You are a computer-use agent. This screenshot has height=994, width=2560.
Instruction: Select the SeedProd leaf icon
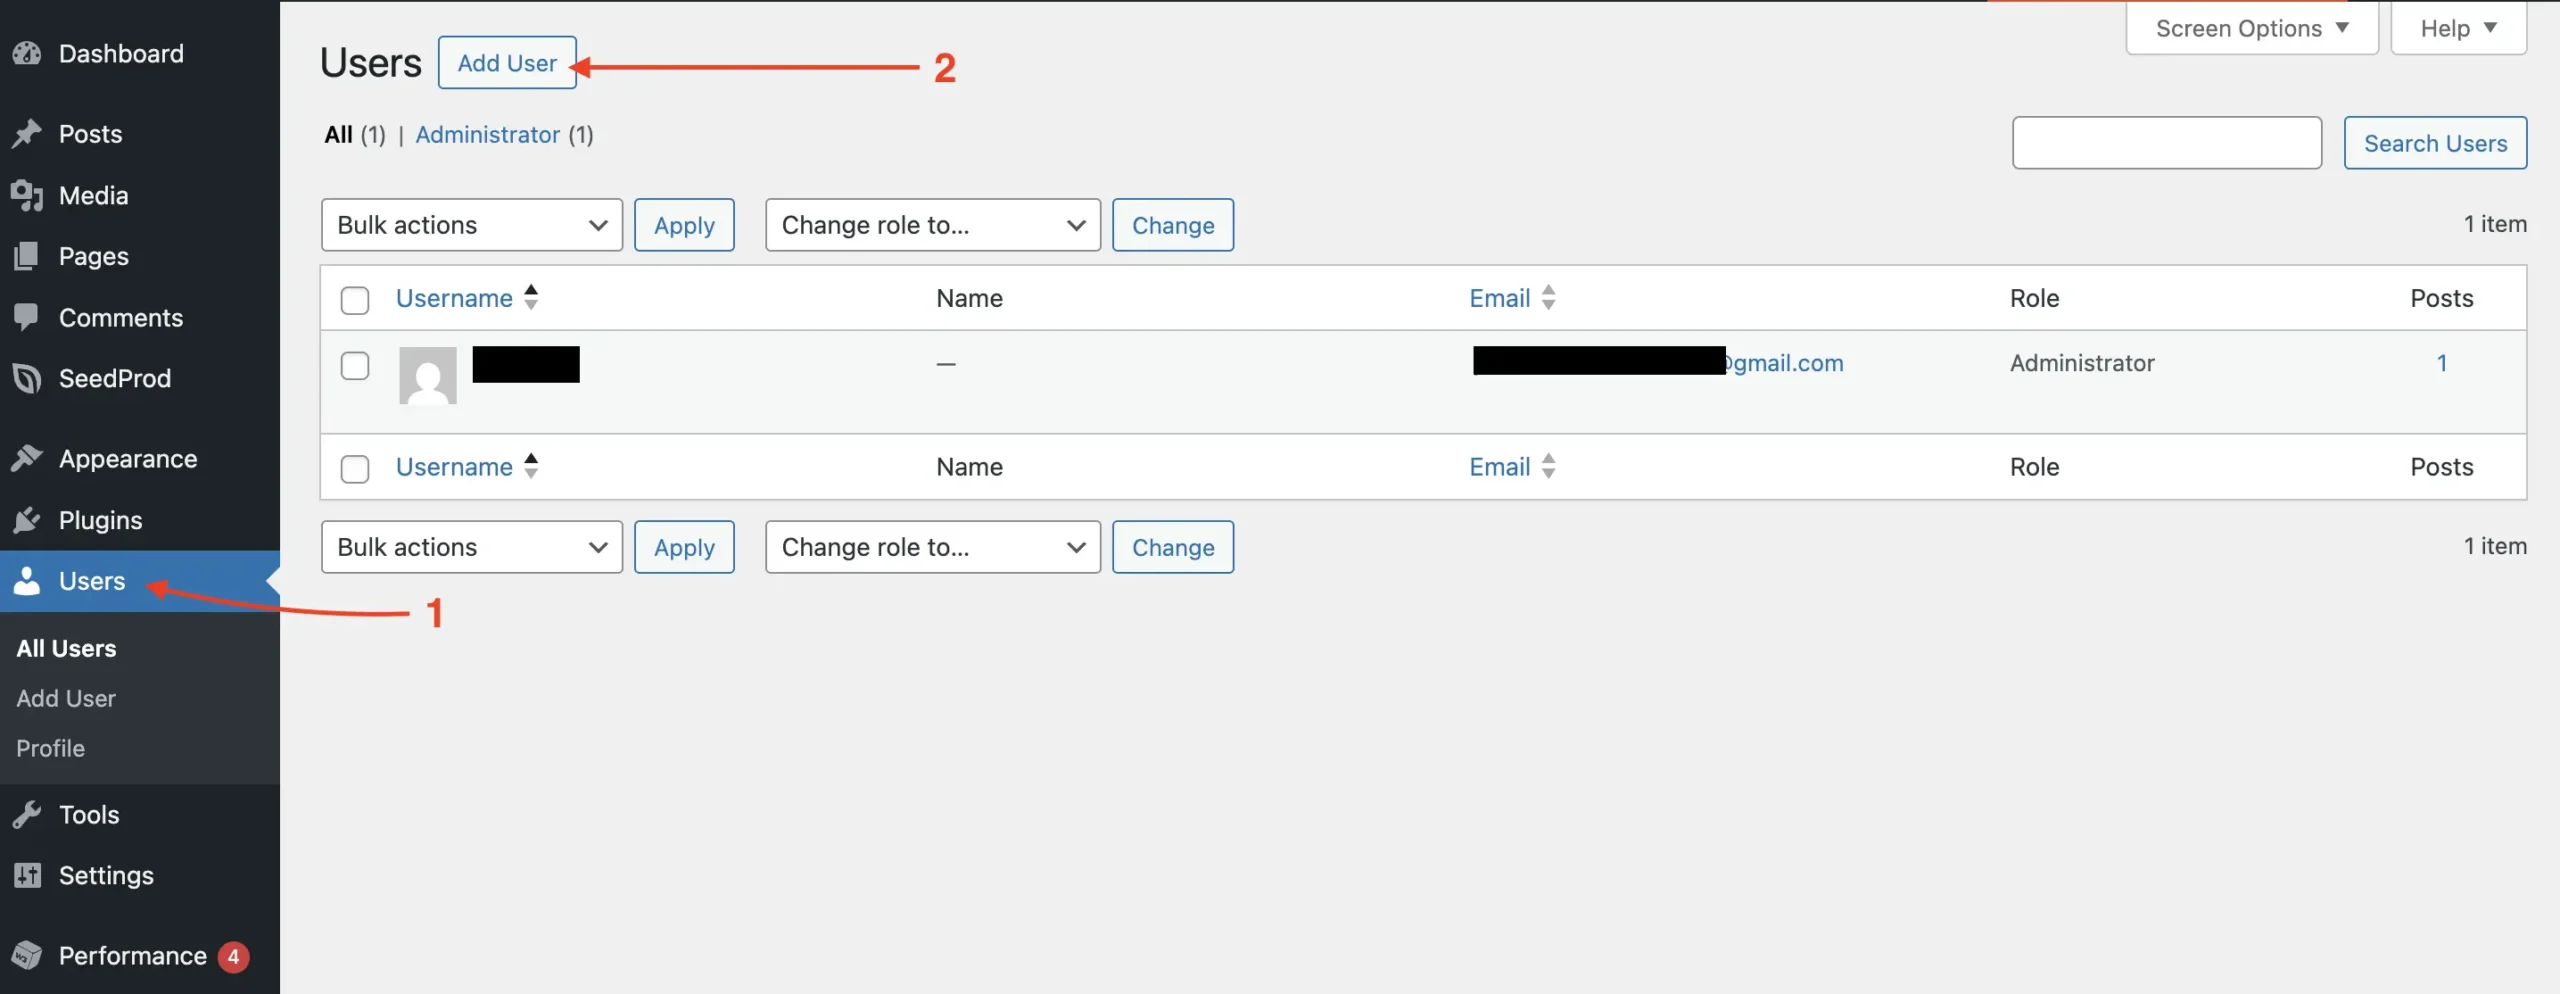click(27, 378)
